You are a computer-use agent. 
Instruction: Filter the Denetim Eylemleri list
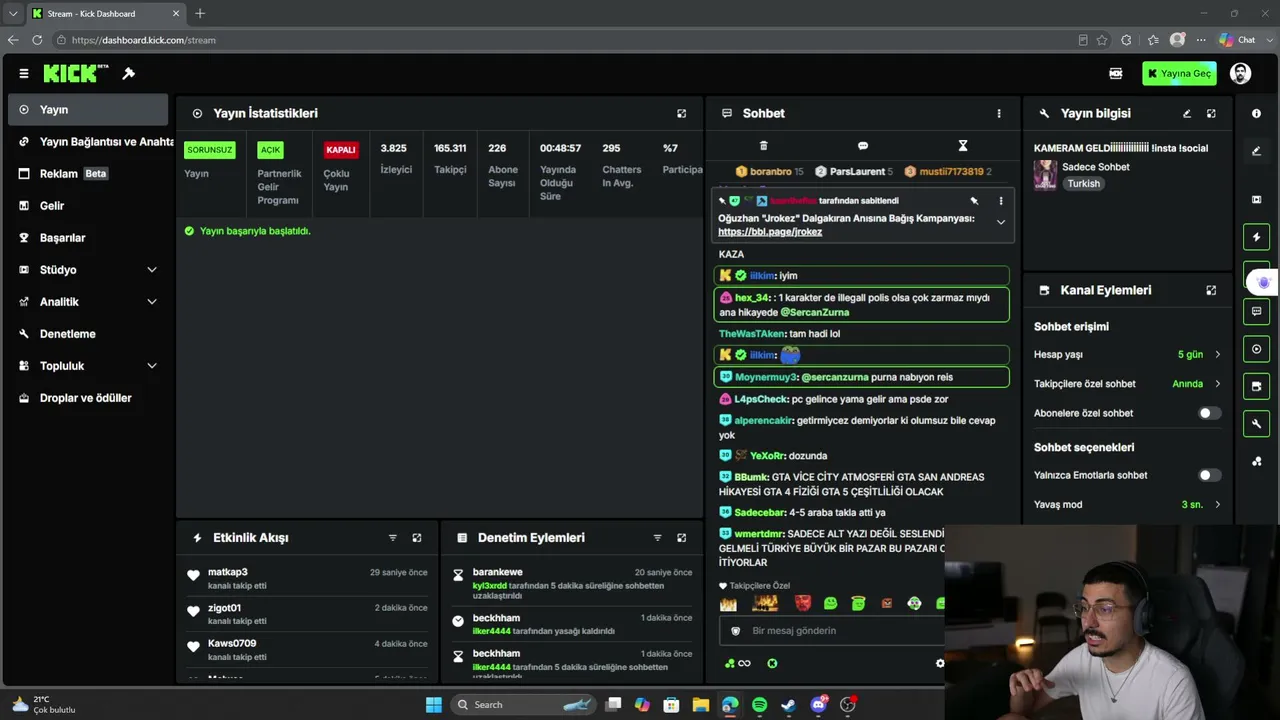click(x=658, y=538)
